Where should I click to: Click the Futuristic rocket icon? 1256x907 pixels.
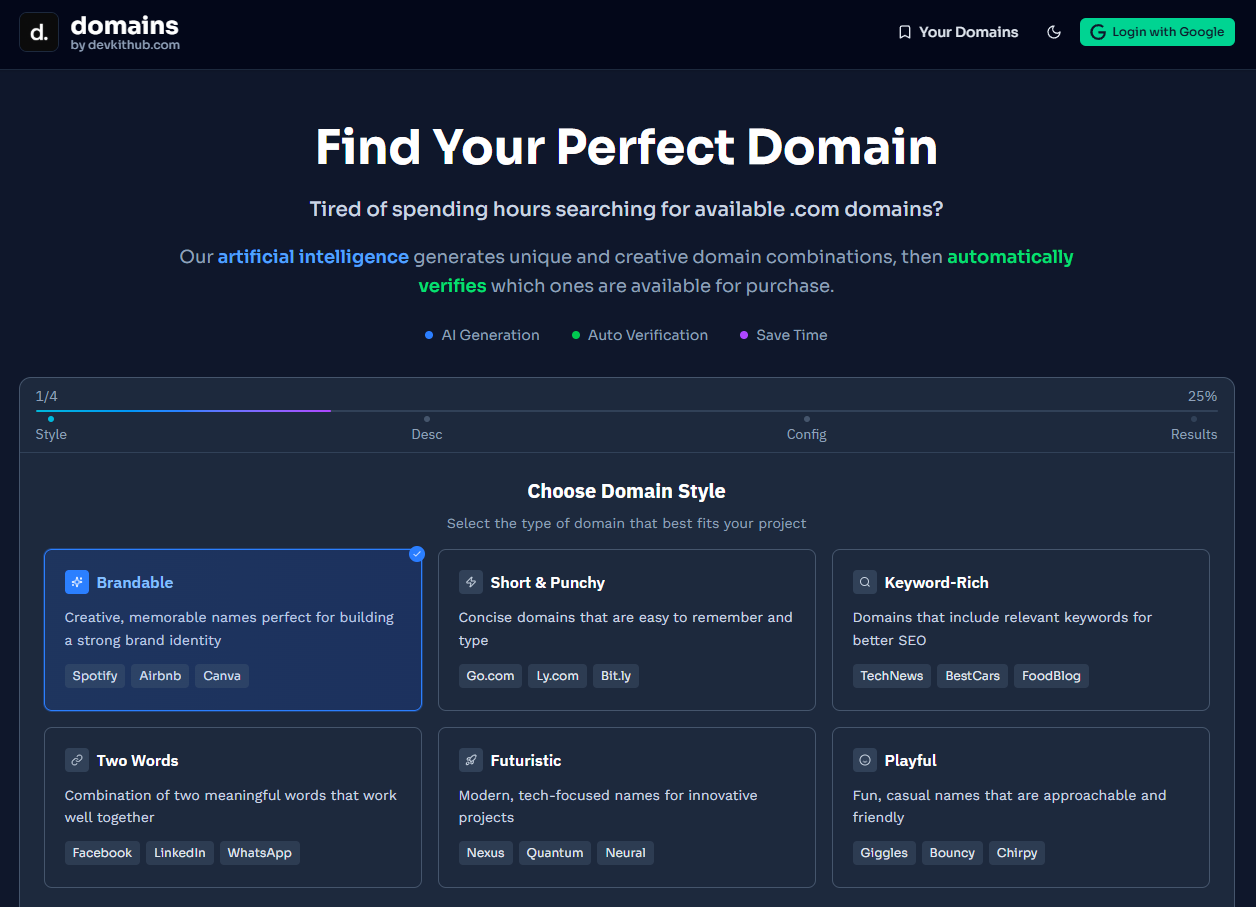coord(471,759)
